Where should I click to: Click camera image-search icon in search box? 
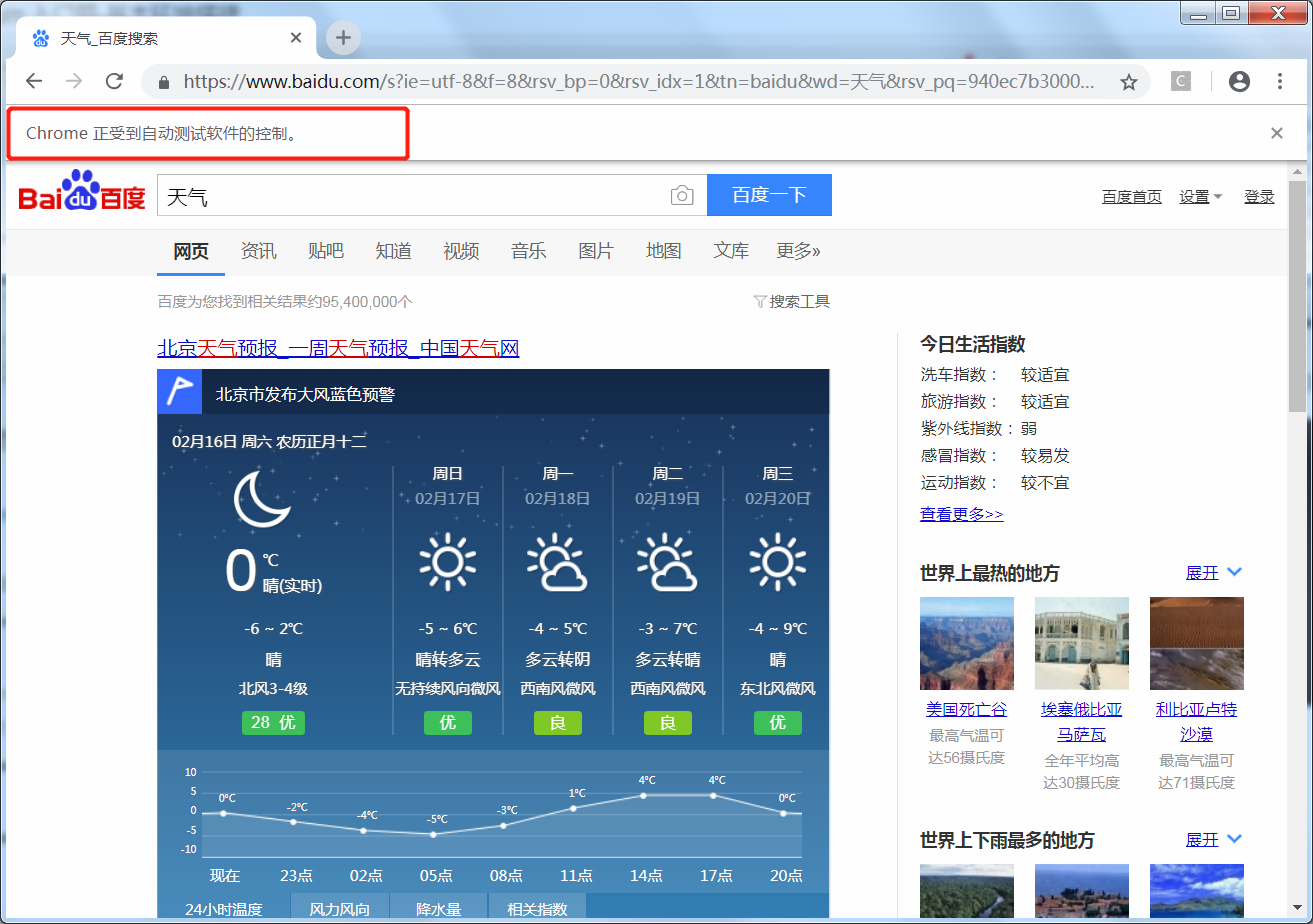682,195
